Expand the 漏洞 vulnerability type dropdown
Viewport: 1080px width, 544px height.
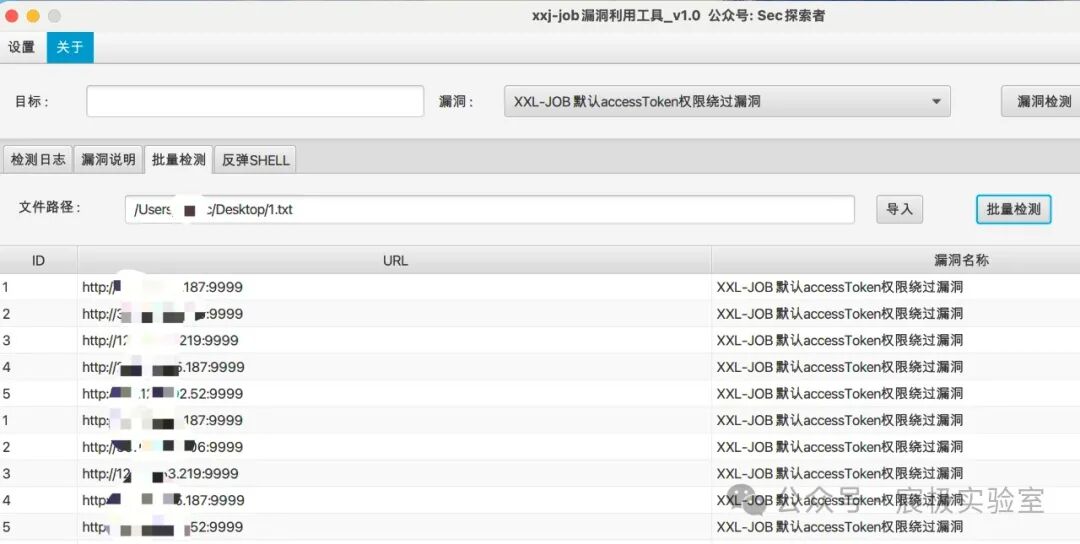727,101
